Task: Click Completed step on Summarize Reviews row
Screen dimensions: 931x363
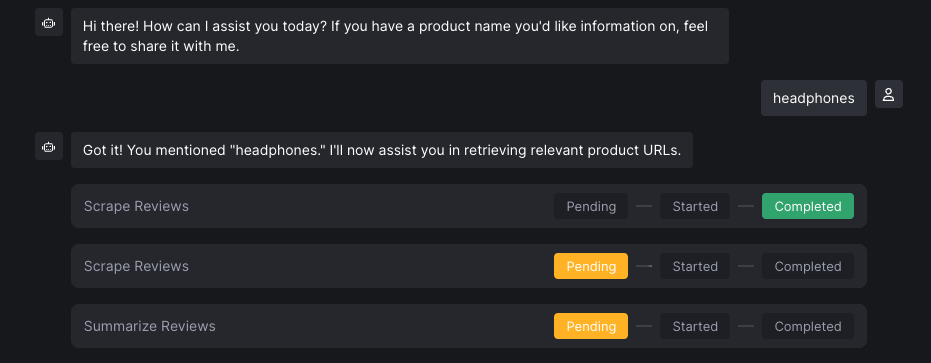Action: (x=808, y=326)
